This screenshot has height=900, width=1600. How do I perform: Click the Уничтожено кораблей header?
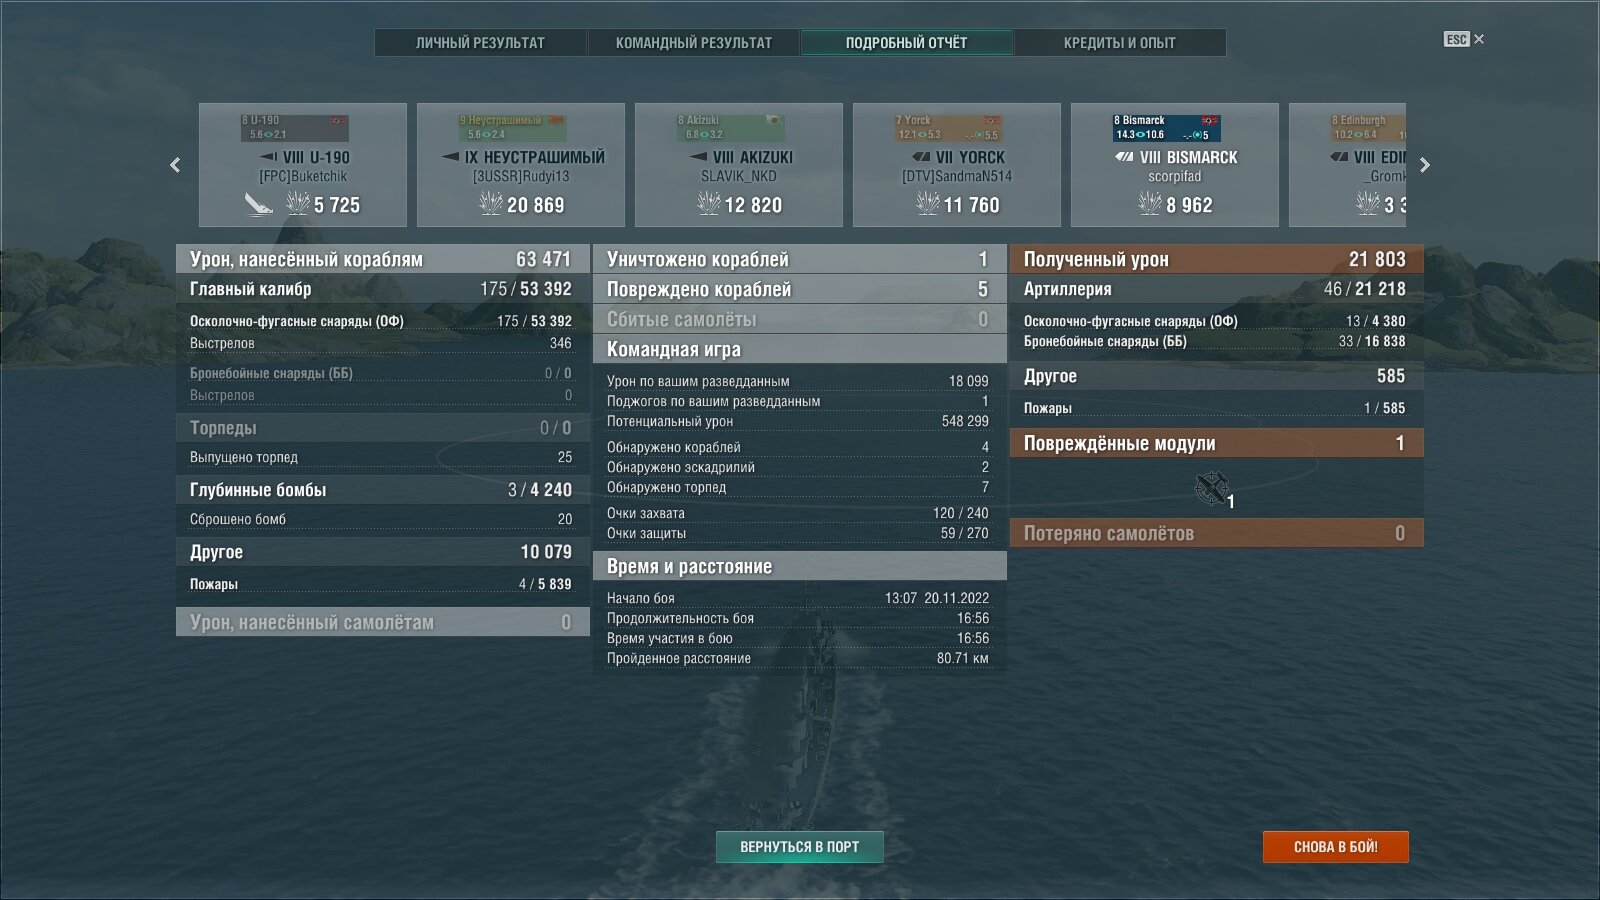tap(799, 259)
